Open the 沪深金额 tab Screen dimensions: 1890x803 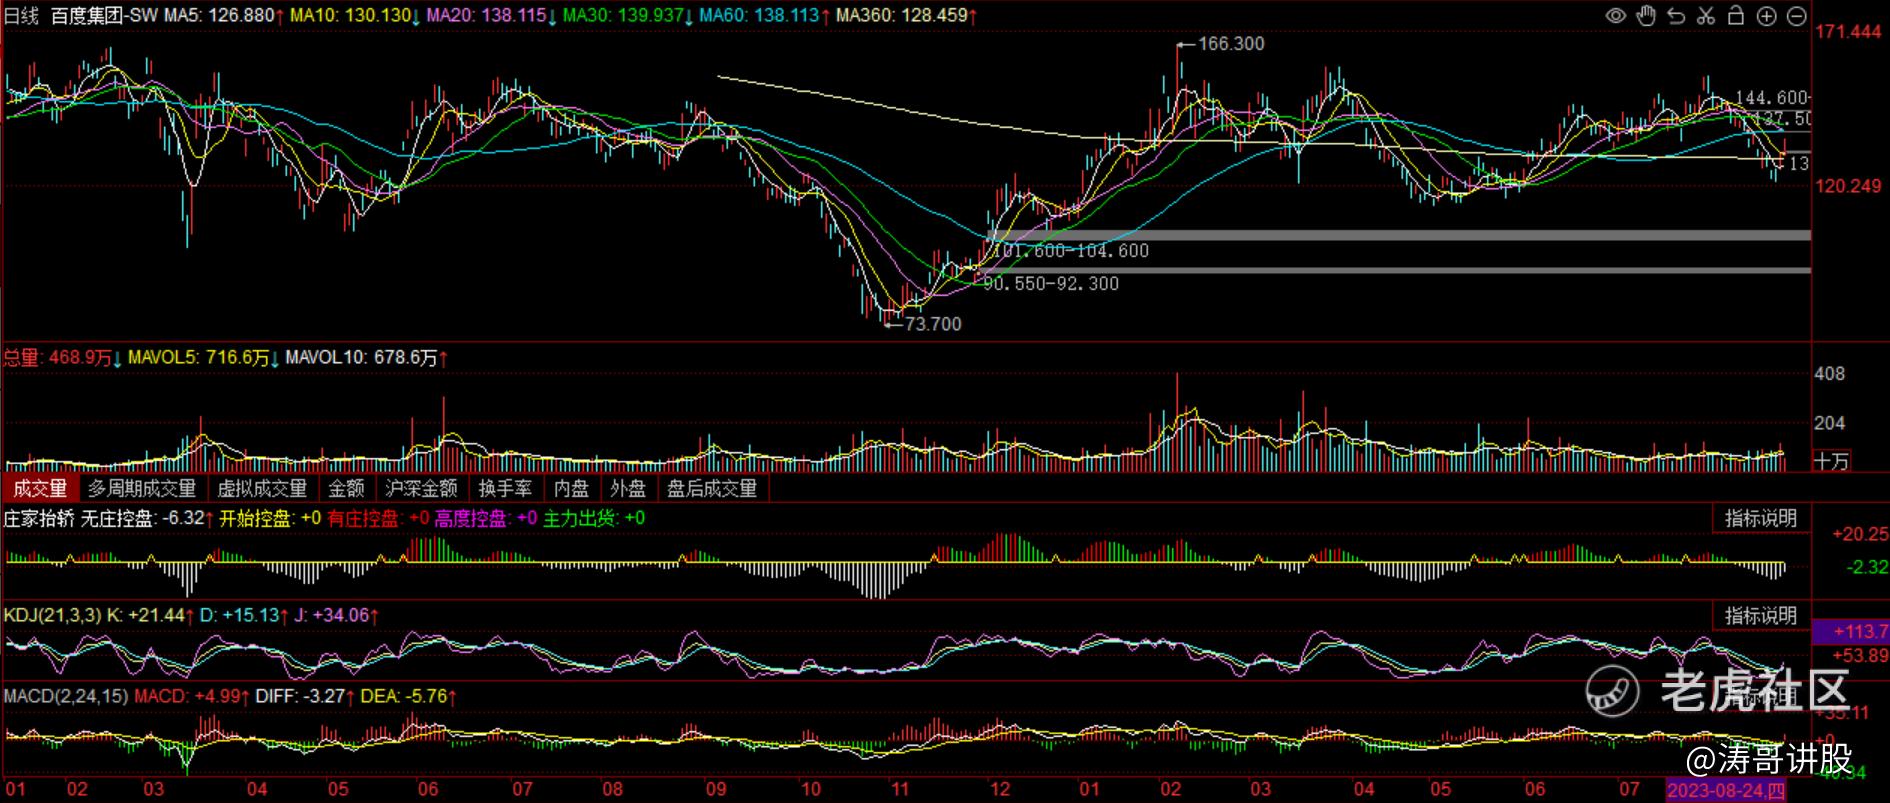(421, 488)
